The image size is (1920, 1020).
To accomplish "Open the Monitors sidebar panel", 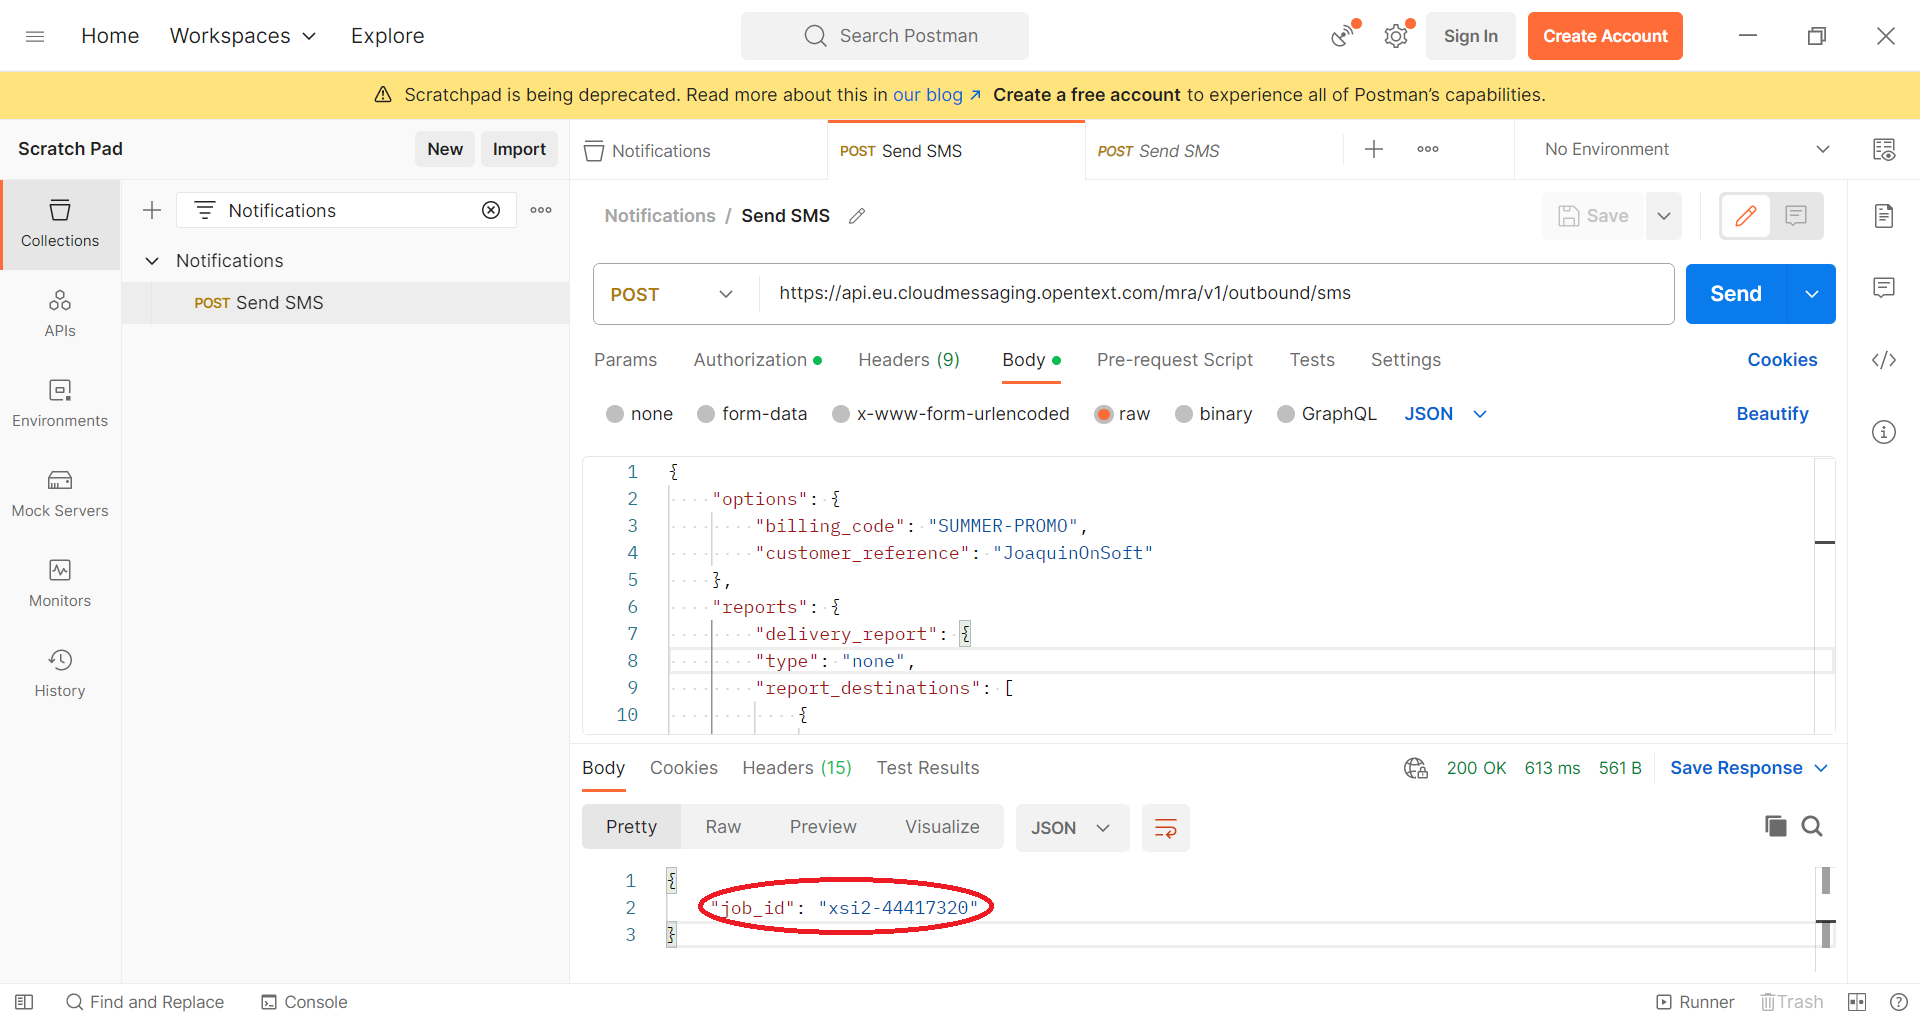I will pos(60,580).
